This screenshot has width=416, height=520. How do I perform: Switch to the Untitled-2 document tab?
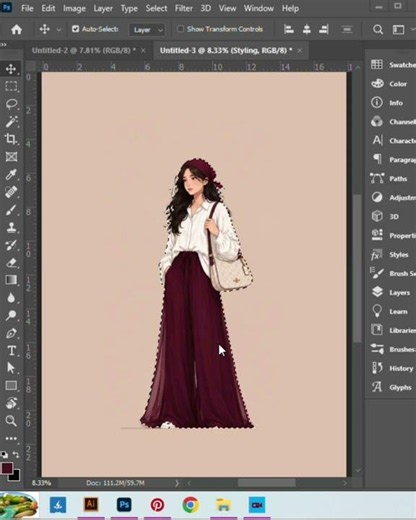pos(84,51)
